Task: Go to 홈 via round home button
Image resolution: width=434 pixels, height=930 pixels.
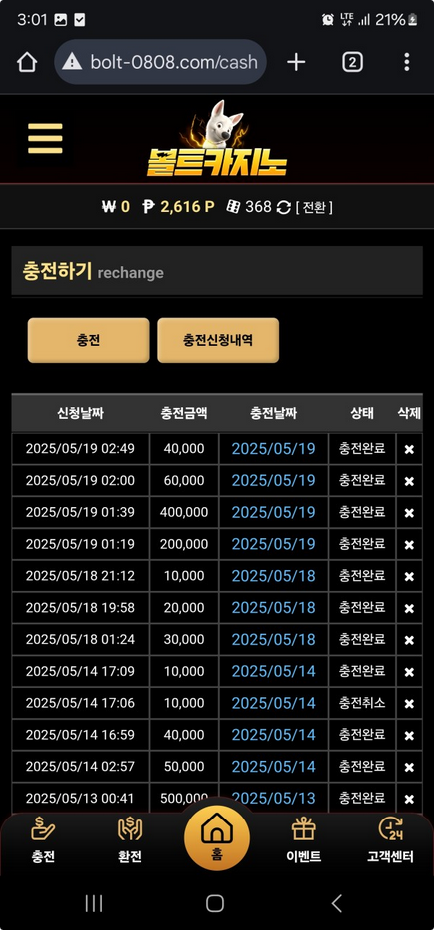Action: [x=217, y=837]
